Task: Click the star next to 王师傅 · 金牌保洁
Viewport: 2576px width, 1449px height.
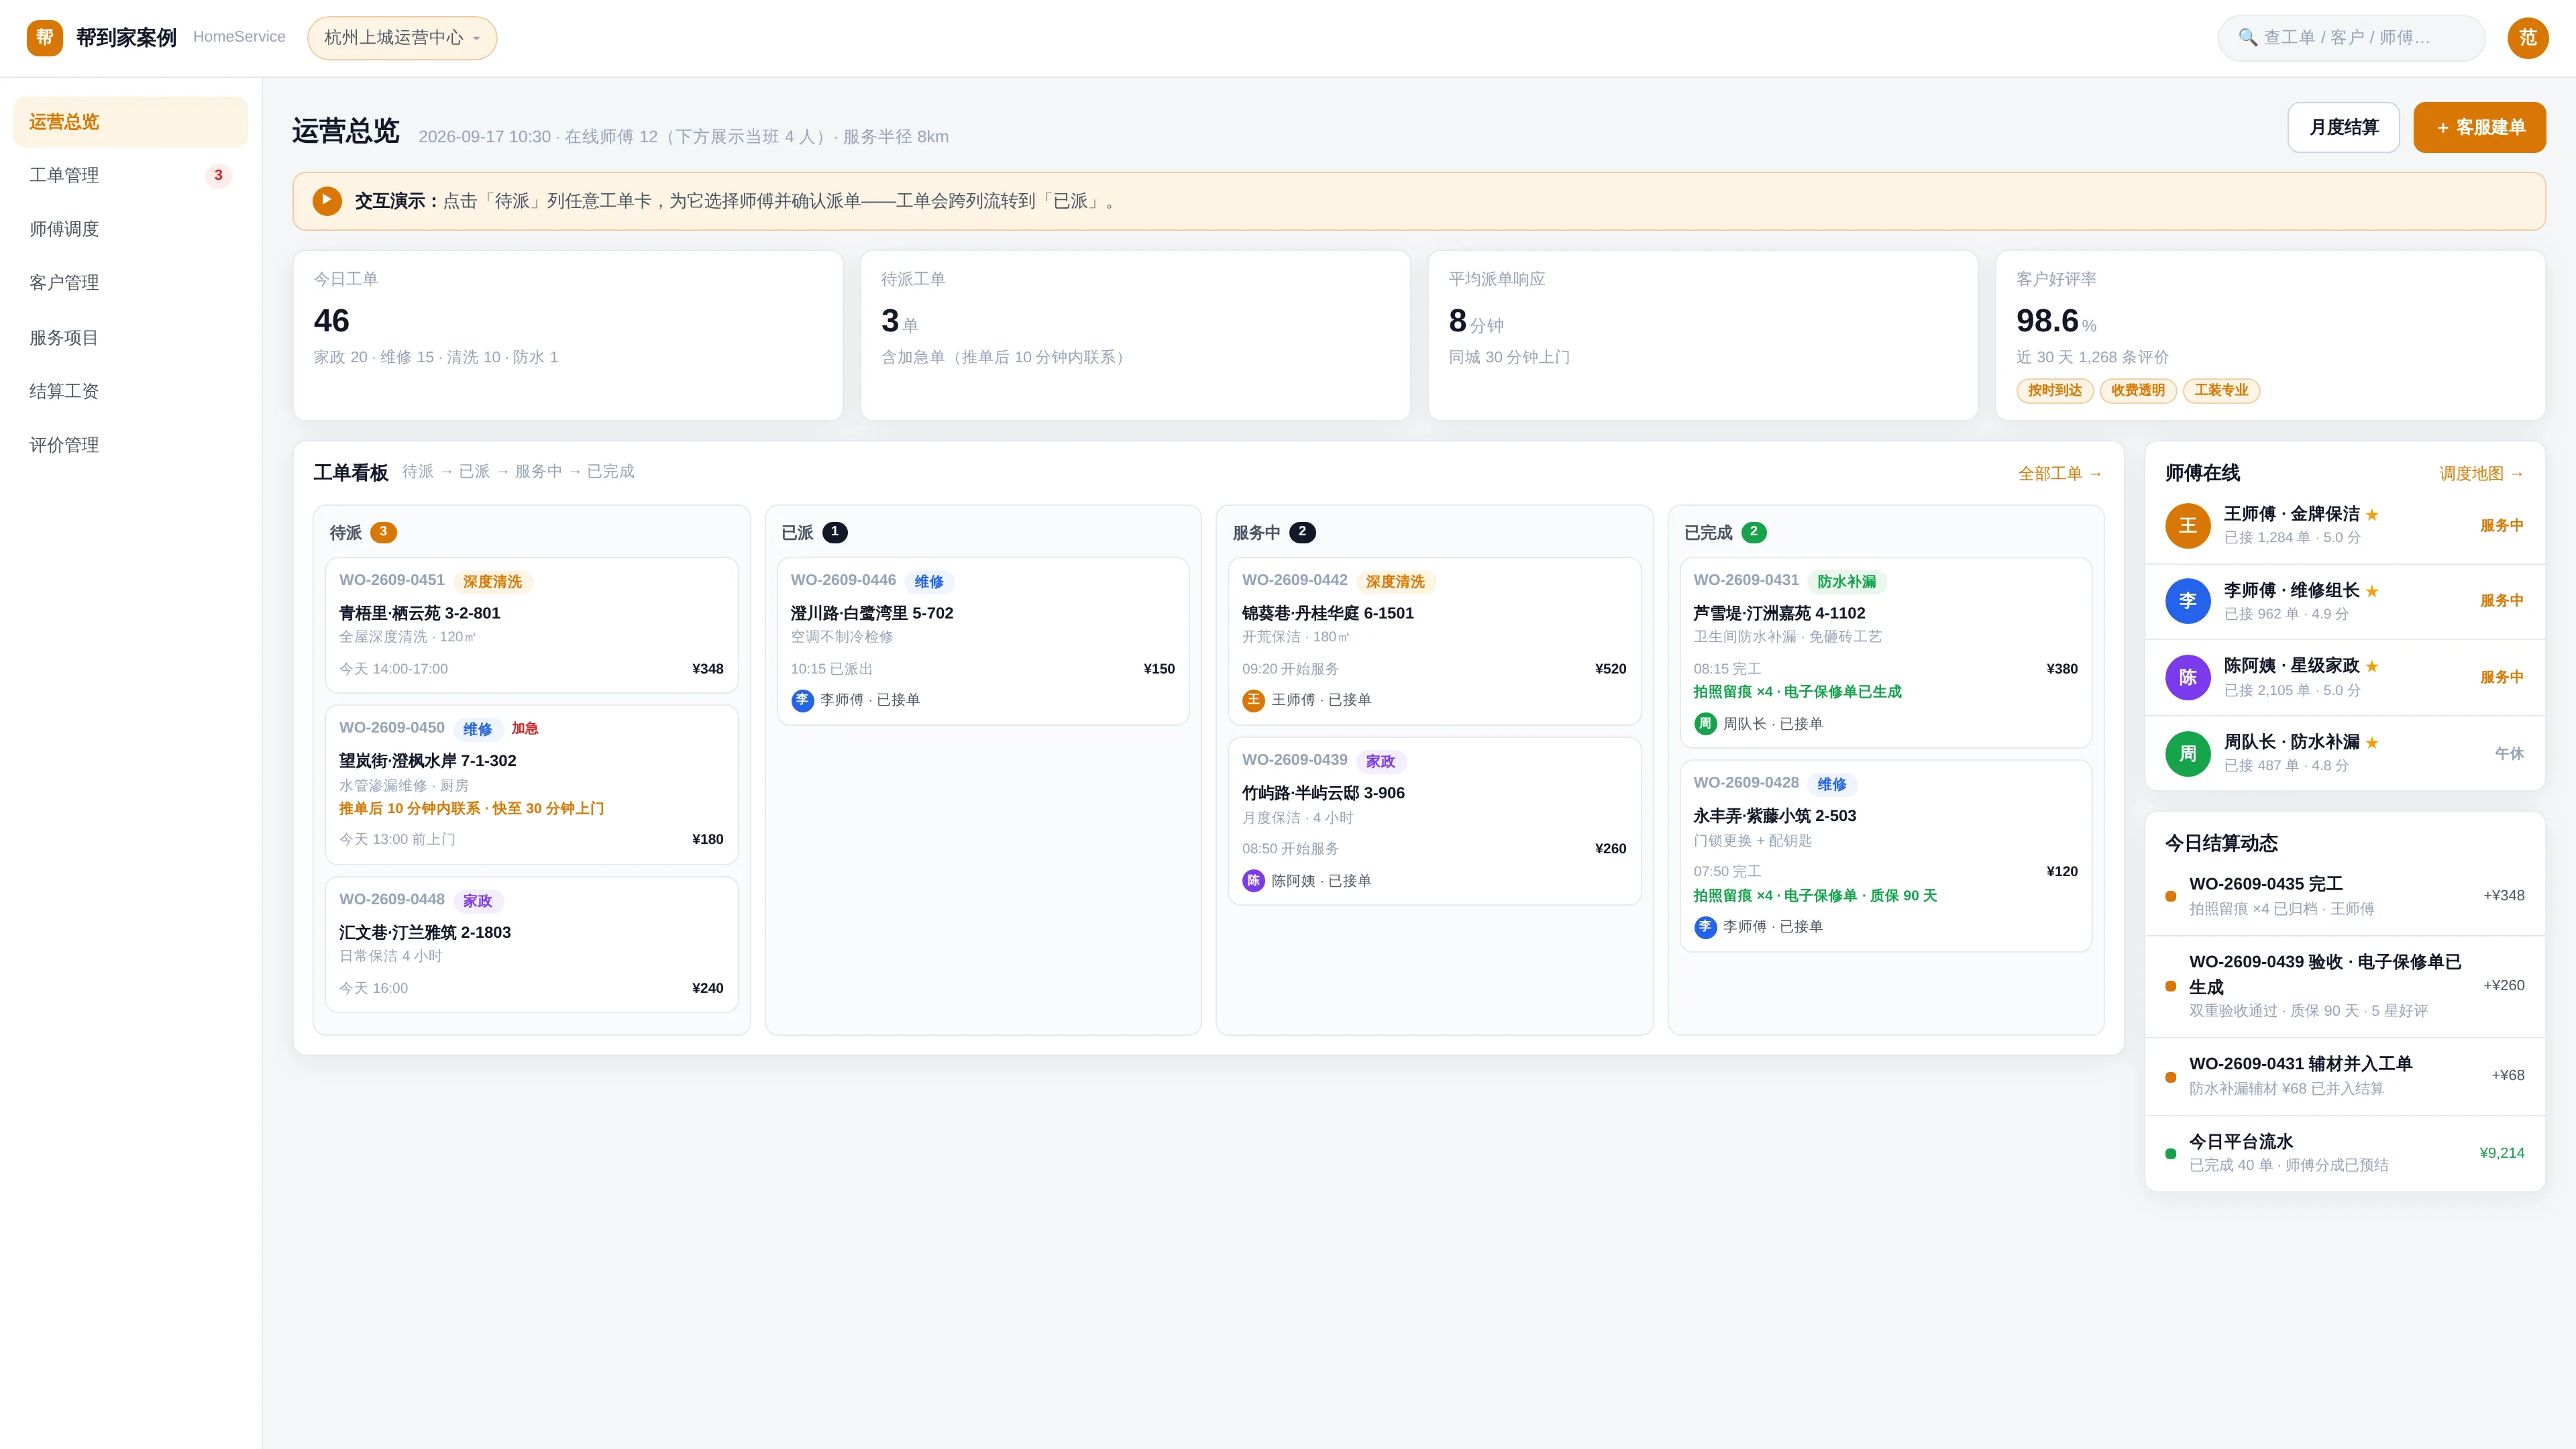Action: pos(2372,515)
